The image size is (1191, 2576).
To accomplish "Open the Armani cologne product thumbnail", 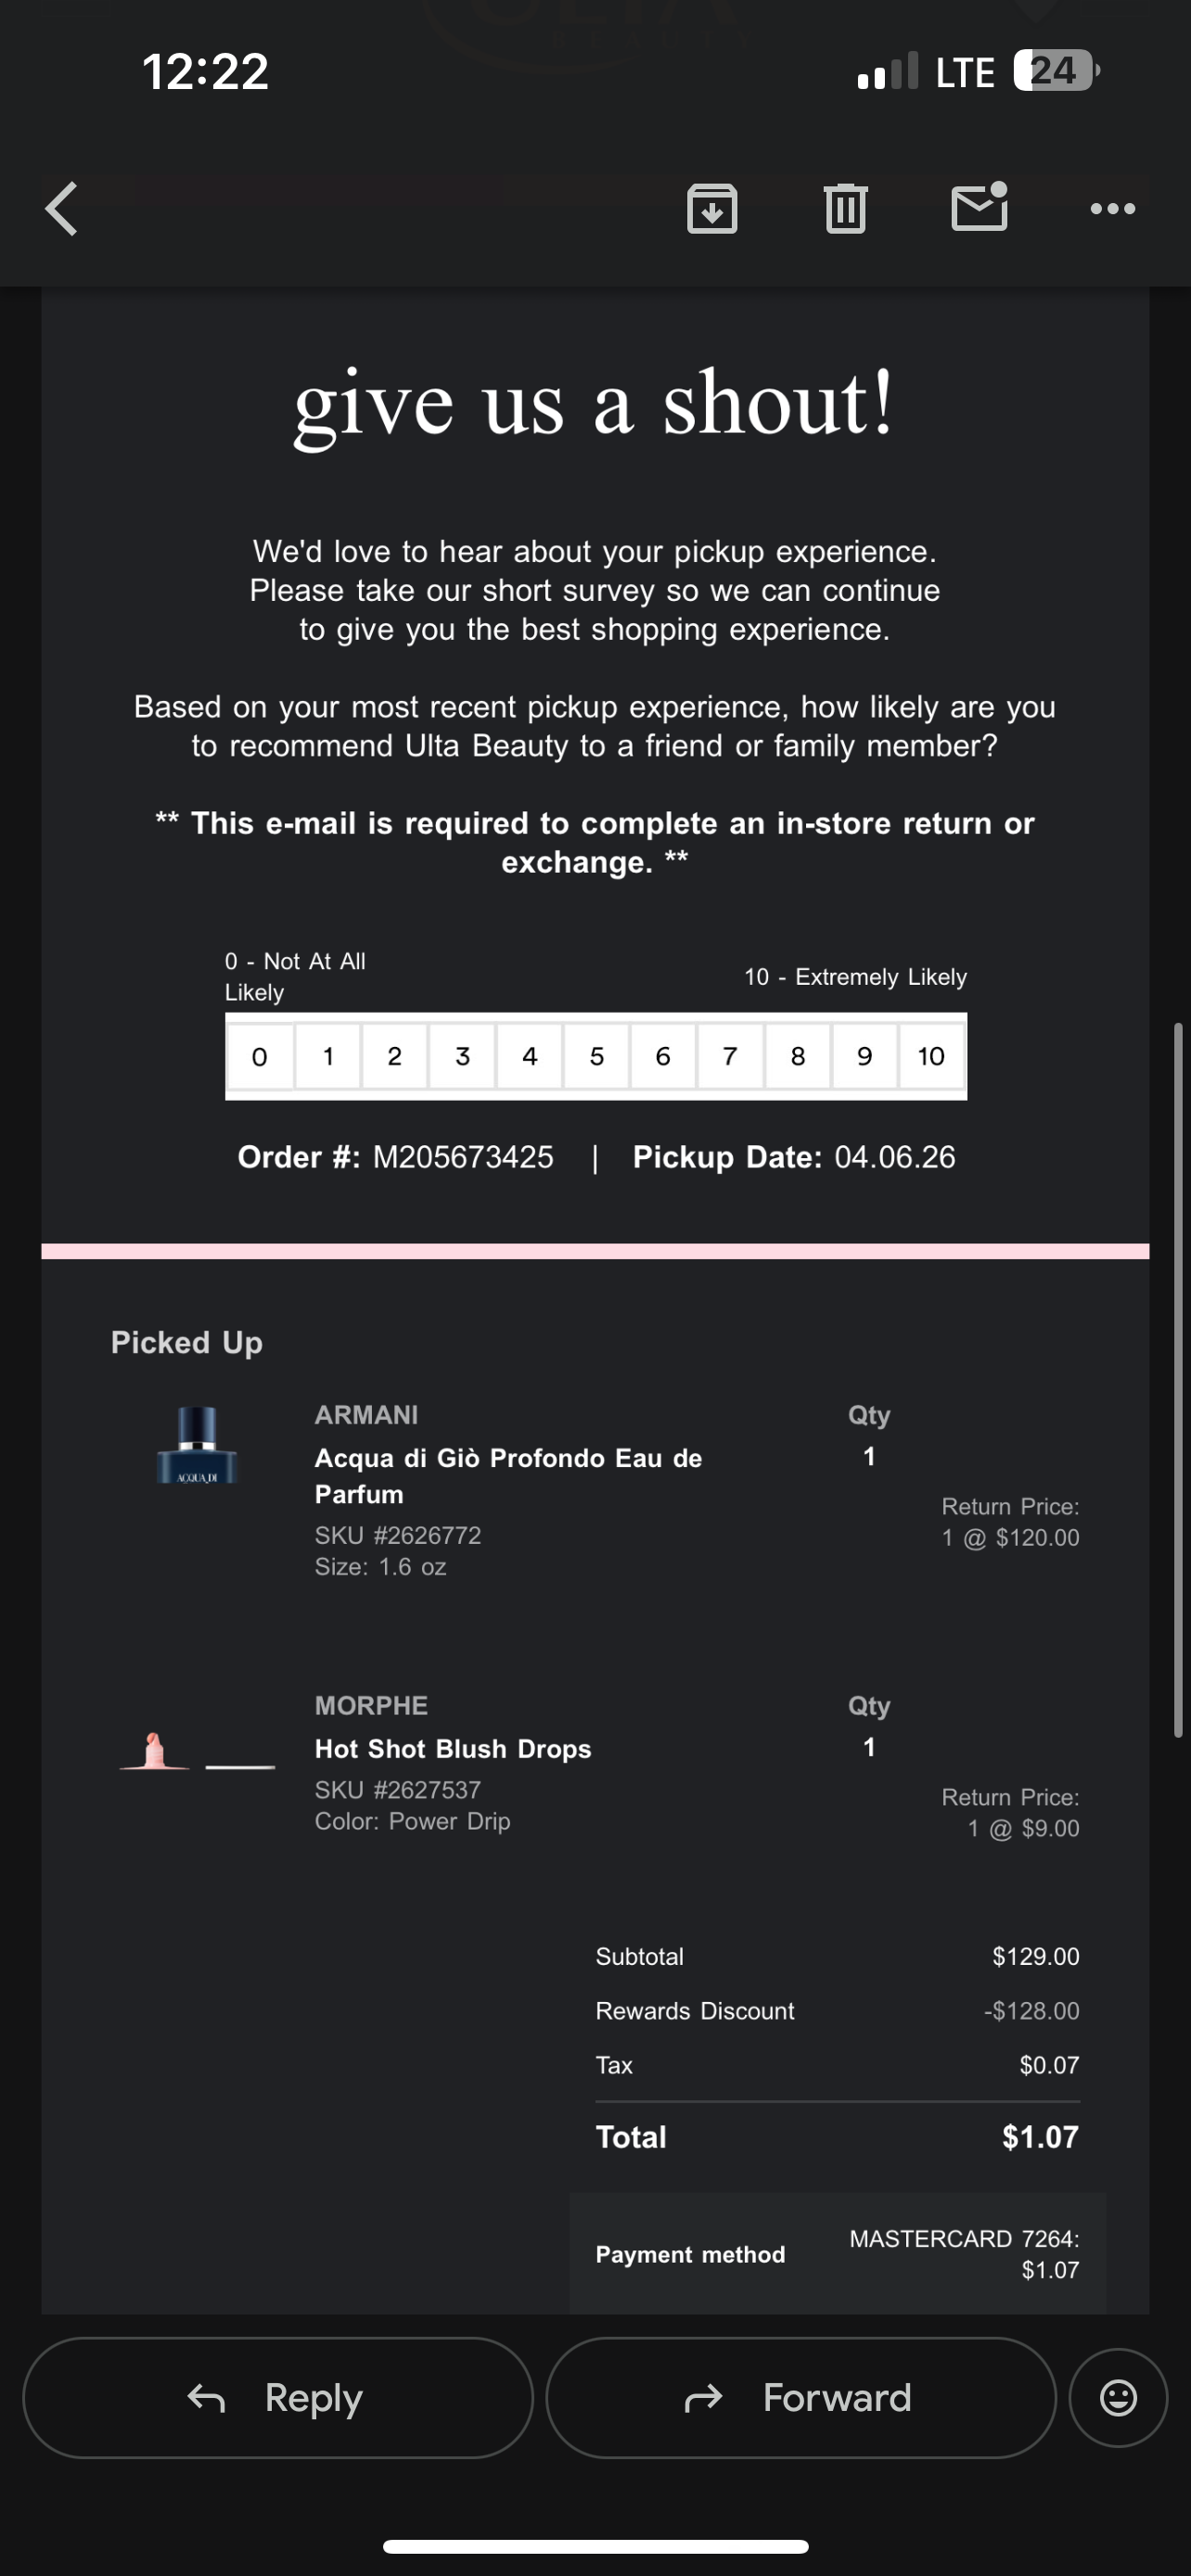I will pyautogui.click(x=197, y=1446).
